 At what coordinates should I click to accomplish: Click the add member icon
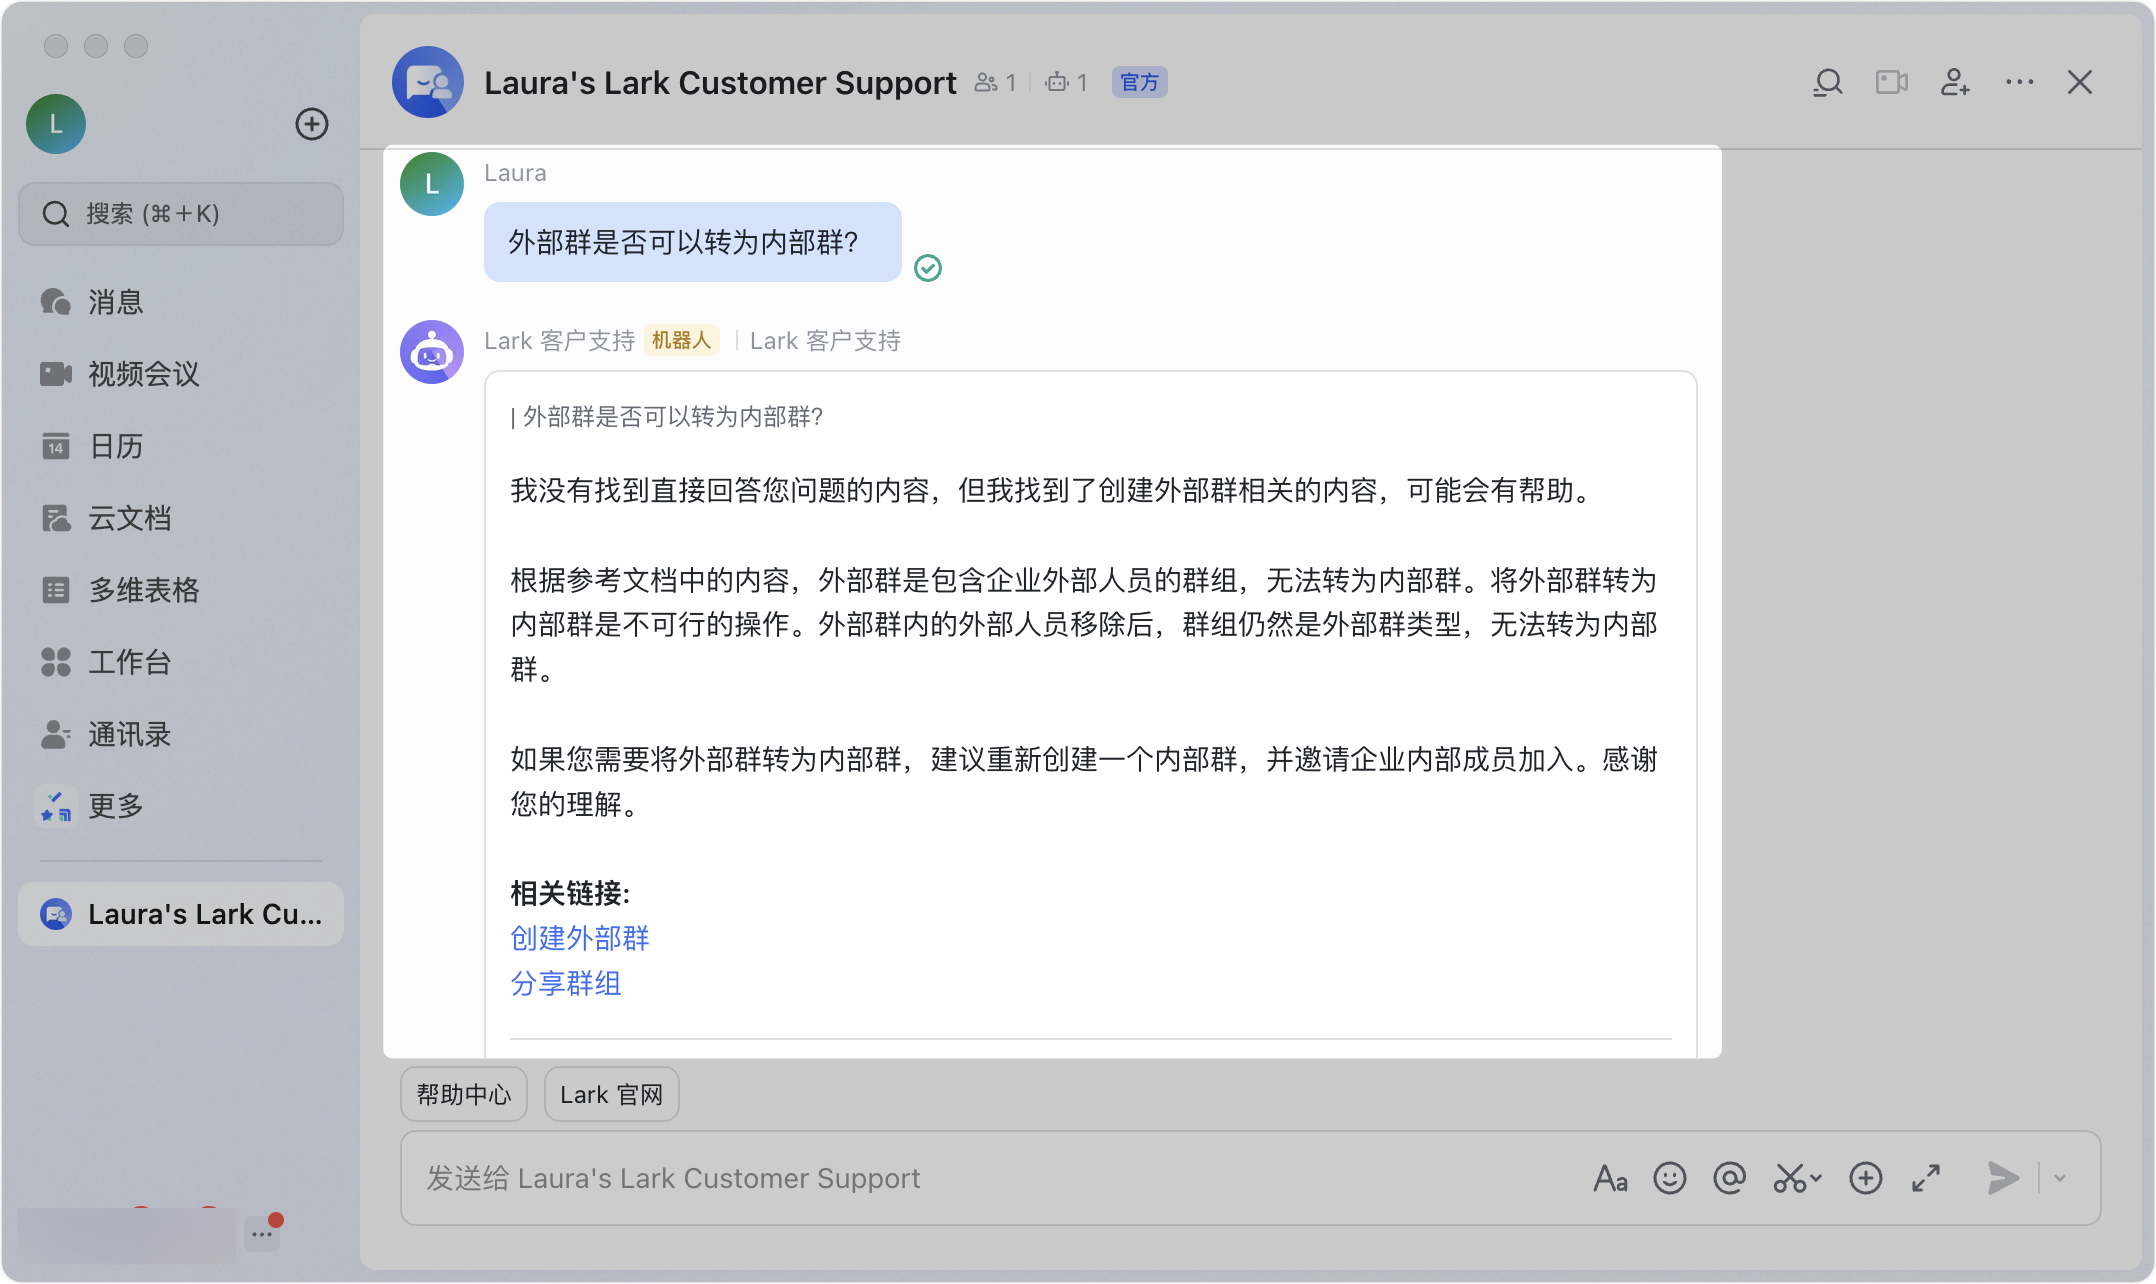(1955, 82)
